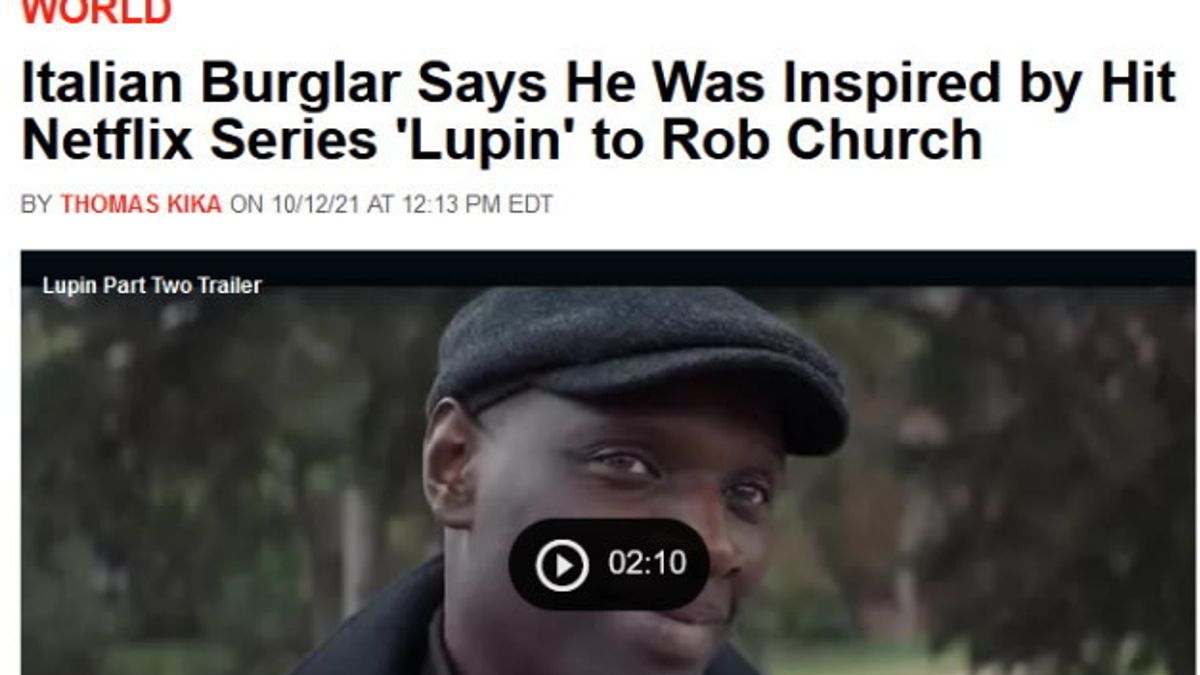1200x675 pixels.
Task: Open author Thomas Kika's profile
Action: [141, 205]
